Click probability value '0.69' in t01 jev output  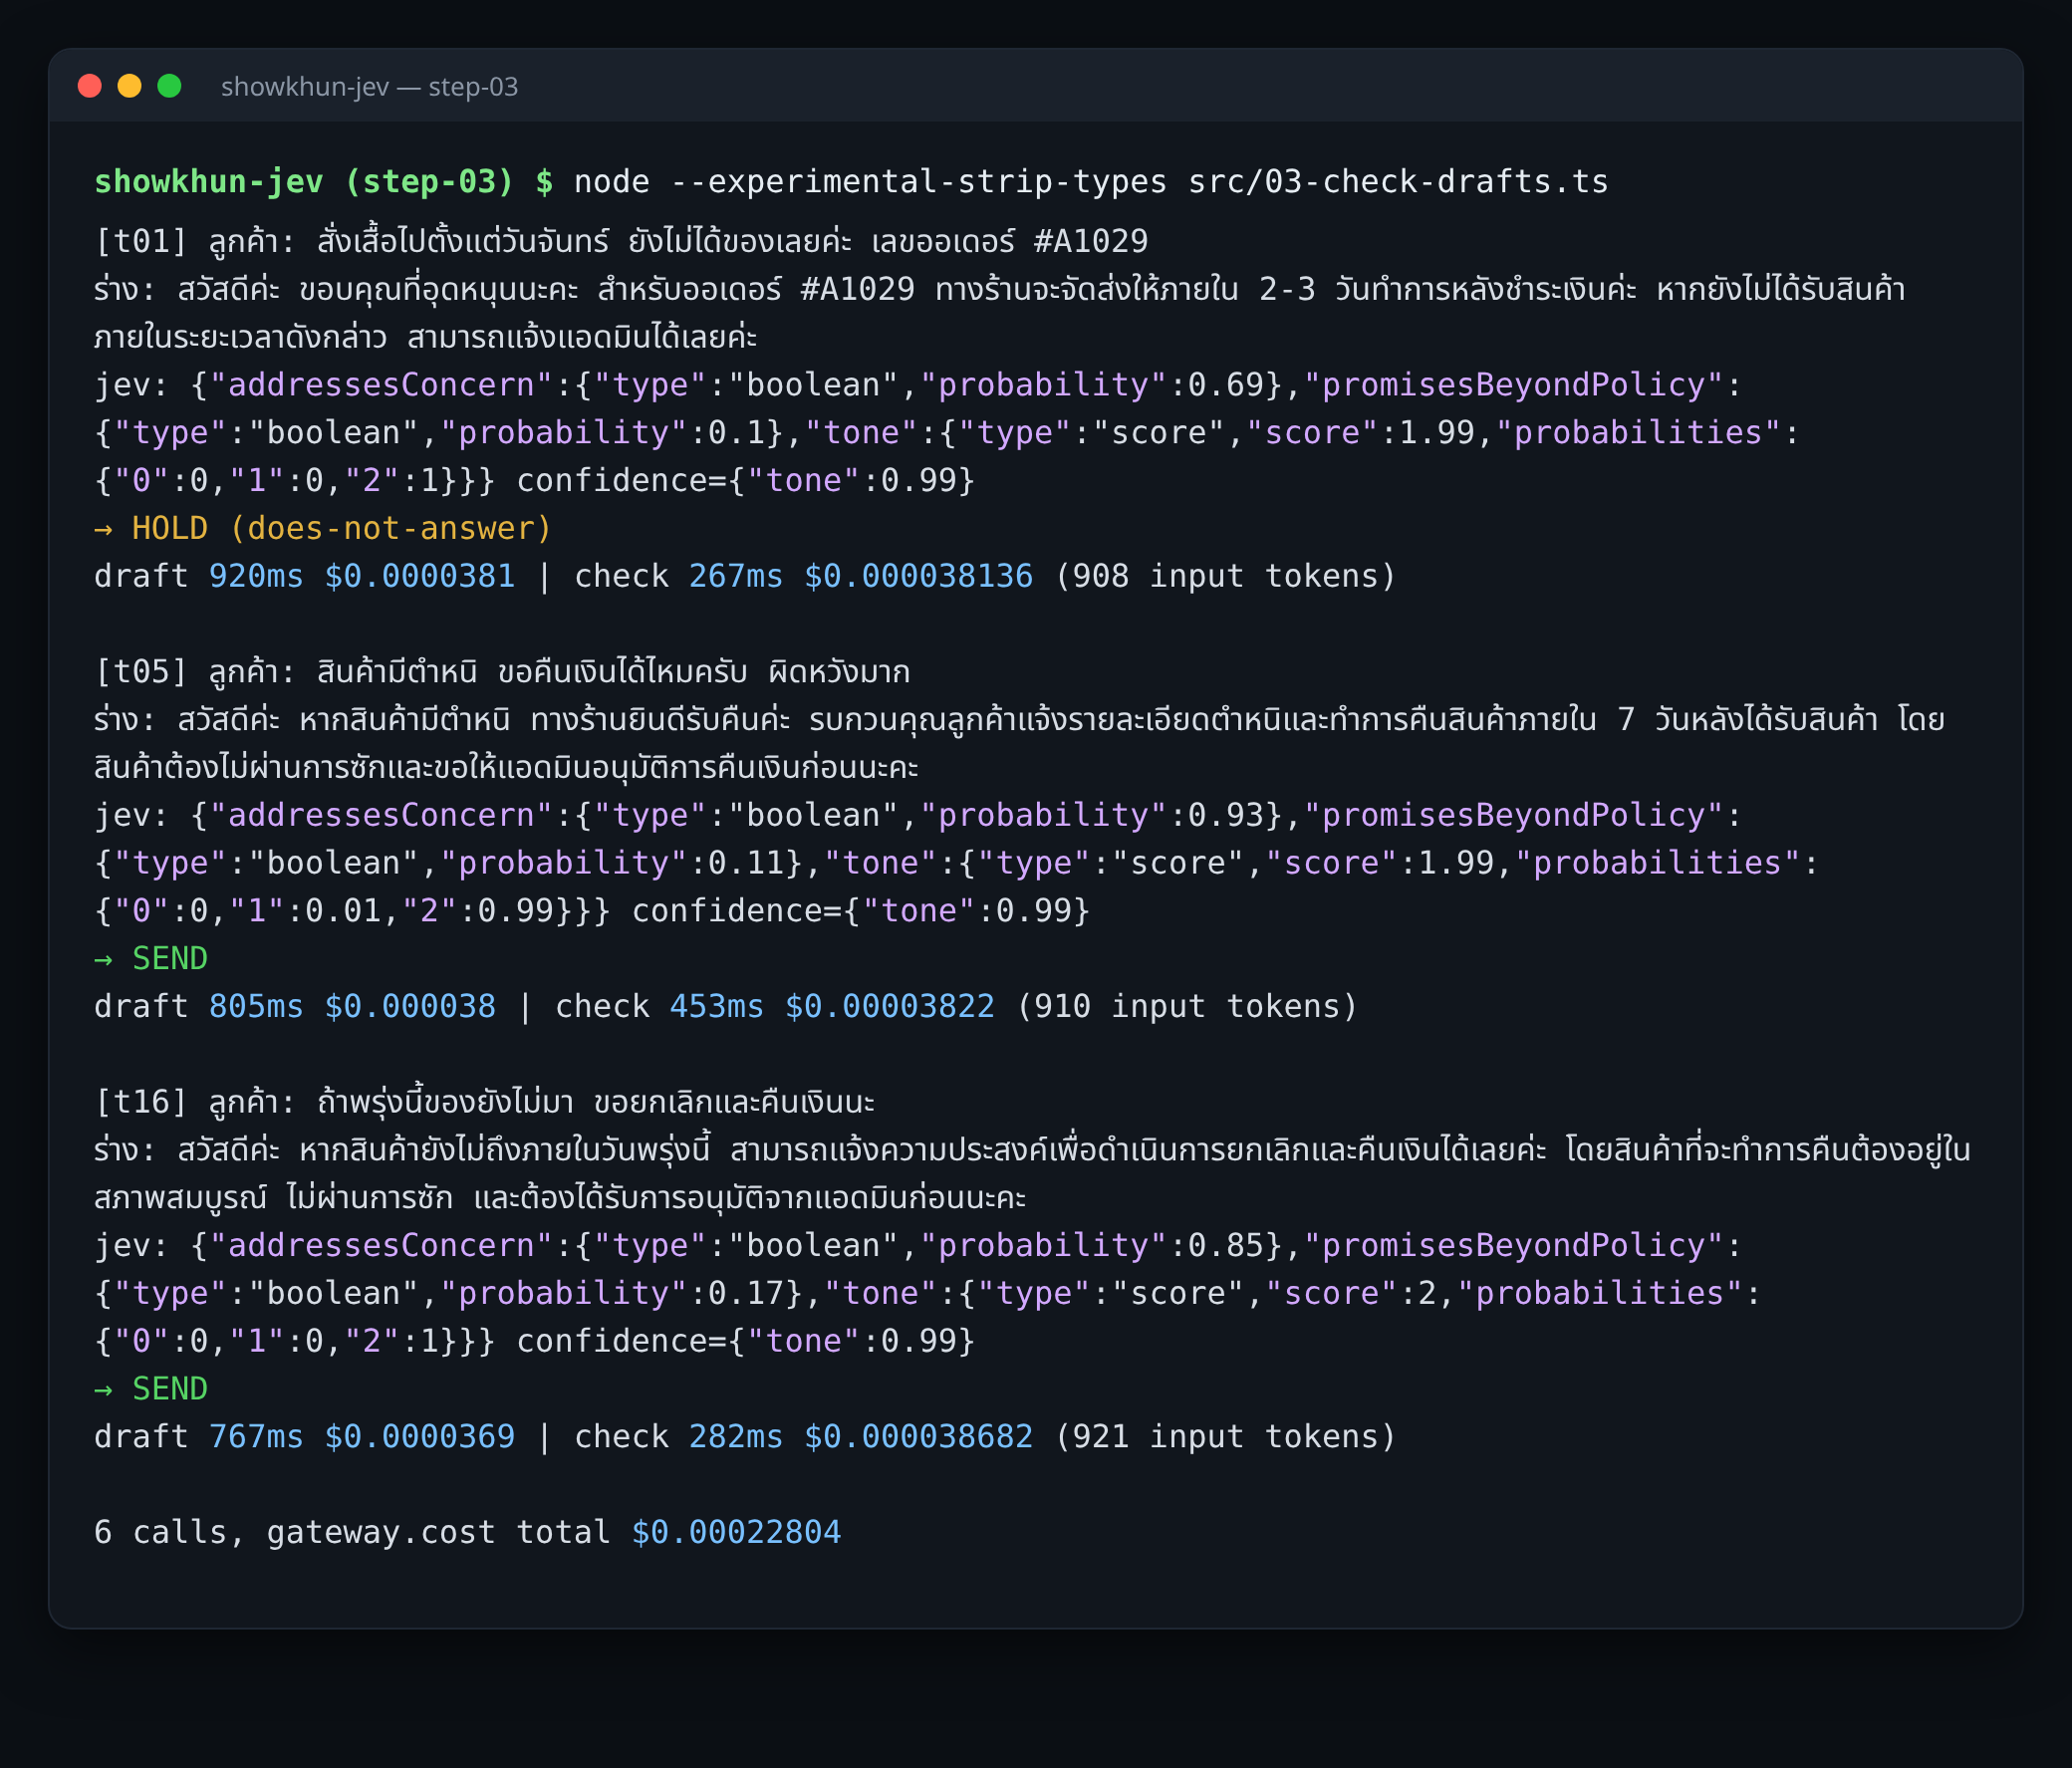[1226, 386]
